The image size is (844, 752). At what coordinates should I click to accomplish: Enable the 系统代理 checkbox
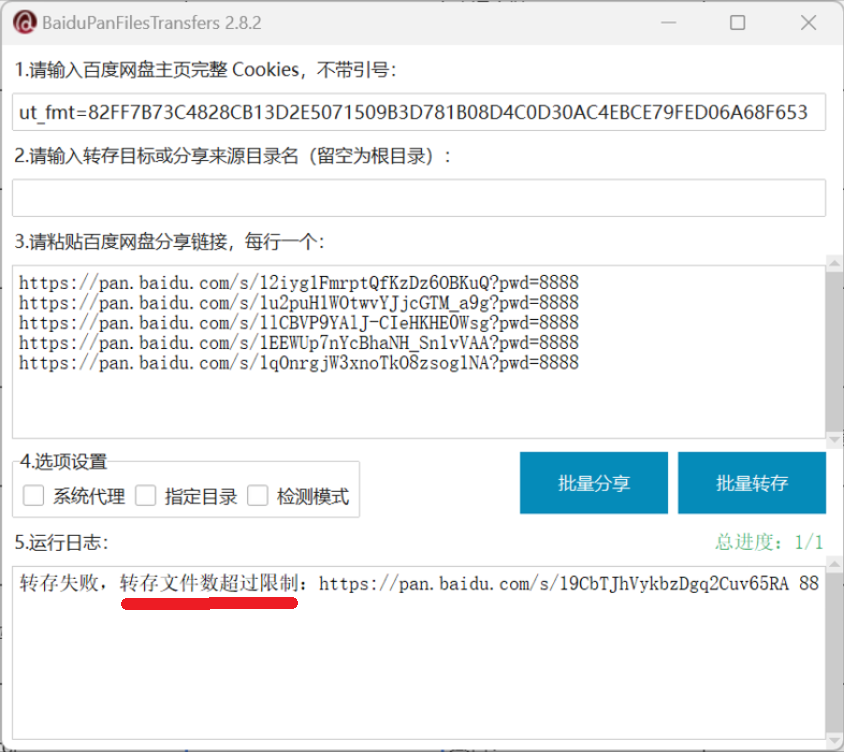34,495
